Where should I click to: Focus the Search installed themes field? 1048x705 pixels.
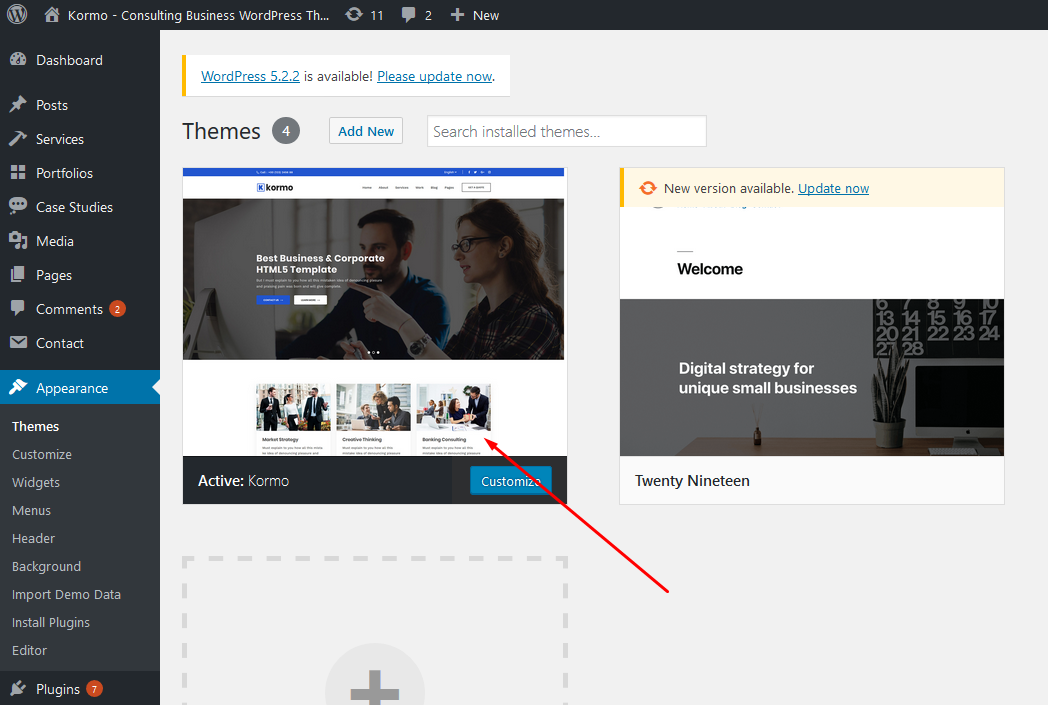click(566, 131)
